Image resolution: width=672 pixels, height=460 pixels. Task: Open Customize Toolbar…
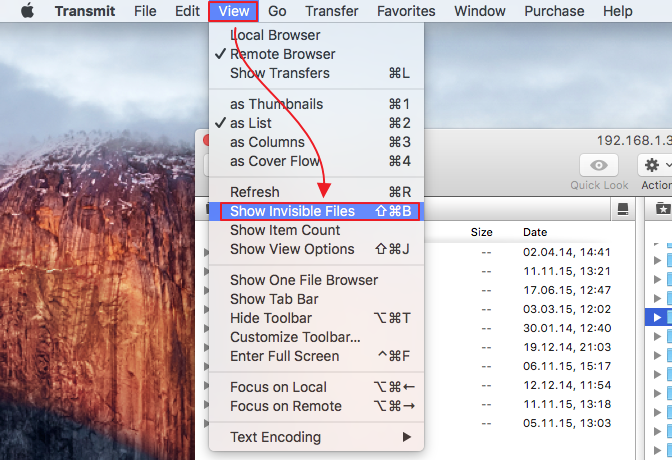click(316, 337)
